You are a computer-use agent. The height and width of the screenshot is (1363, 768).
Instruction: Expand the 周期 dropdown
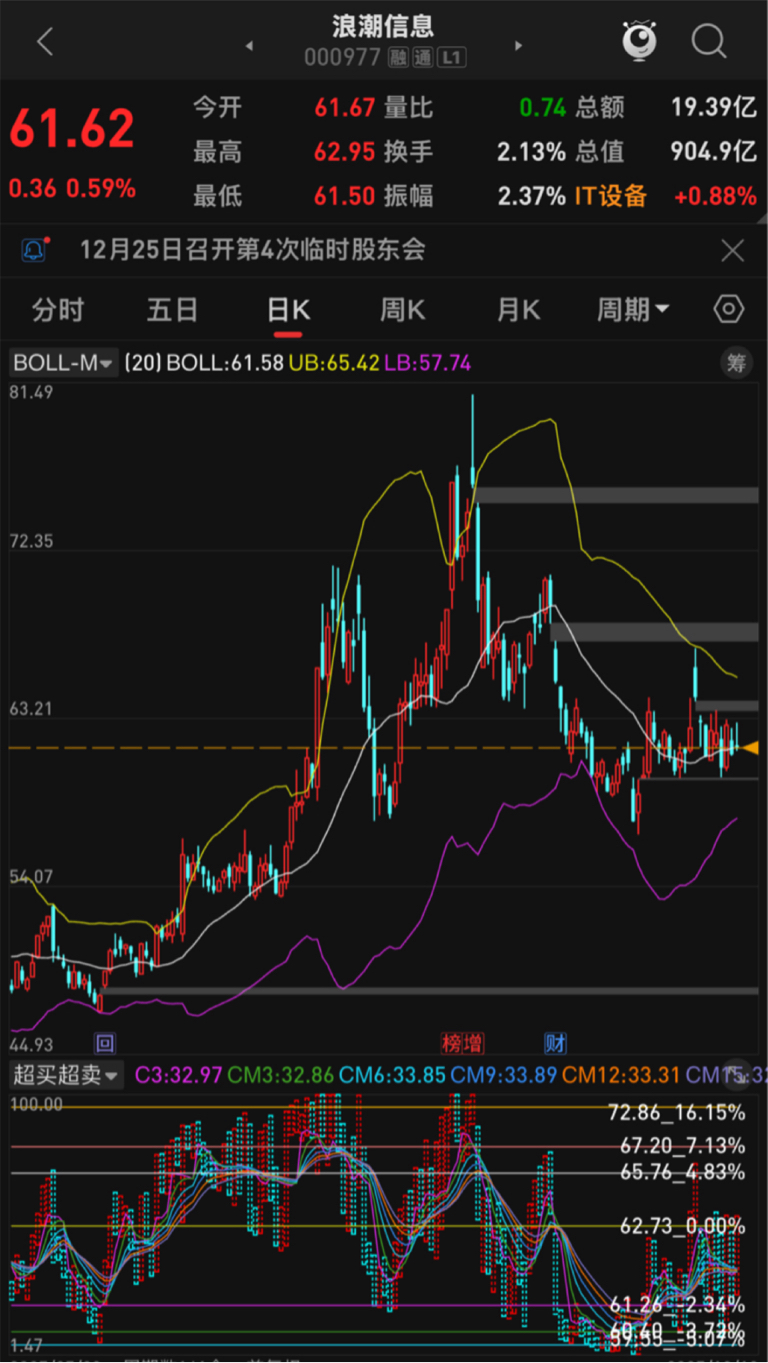(633, 310)
